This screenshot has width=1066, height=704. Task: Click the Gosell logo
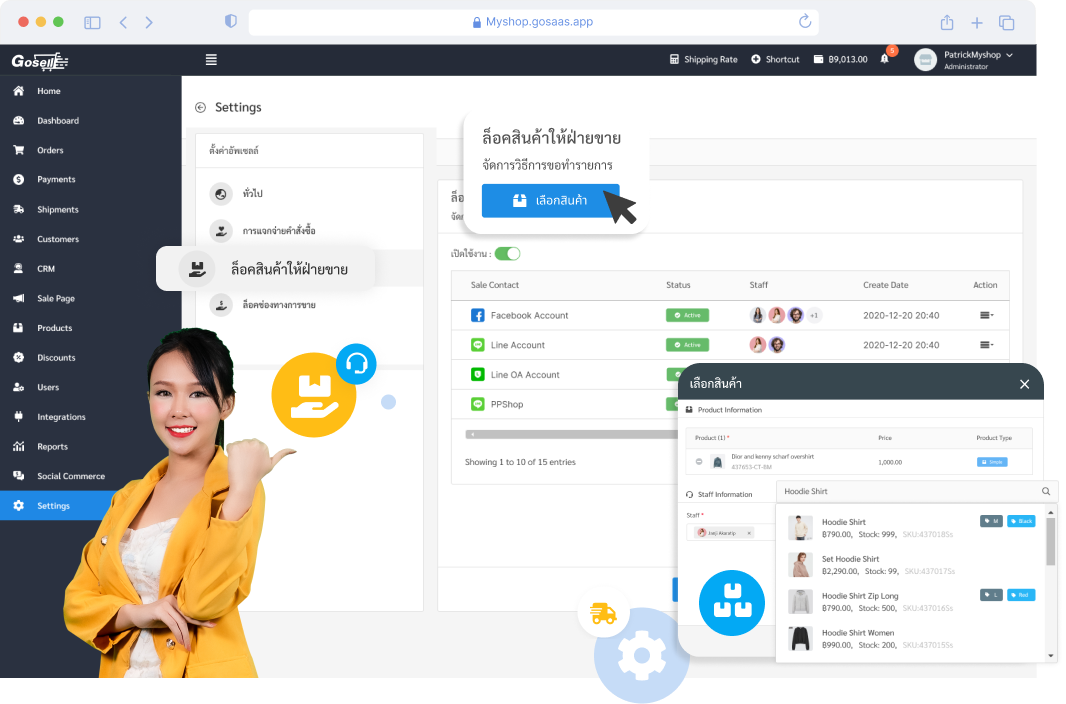pos(39,62)
